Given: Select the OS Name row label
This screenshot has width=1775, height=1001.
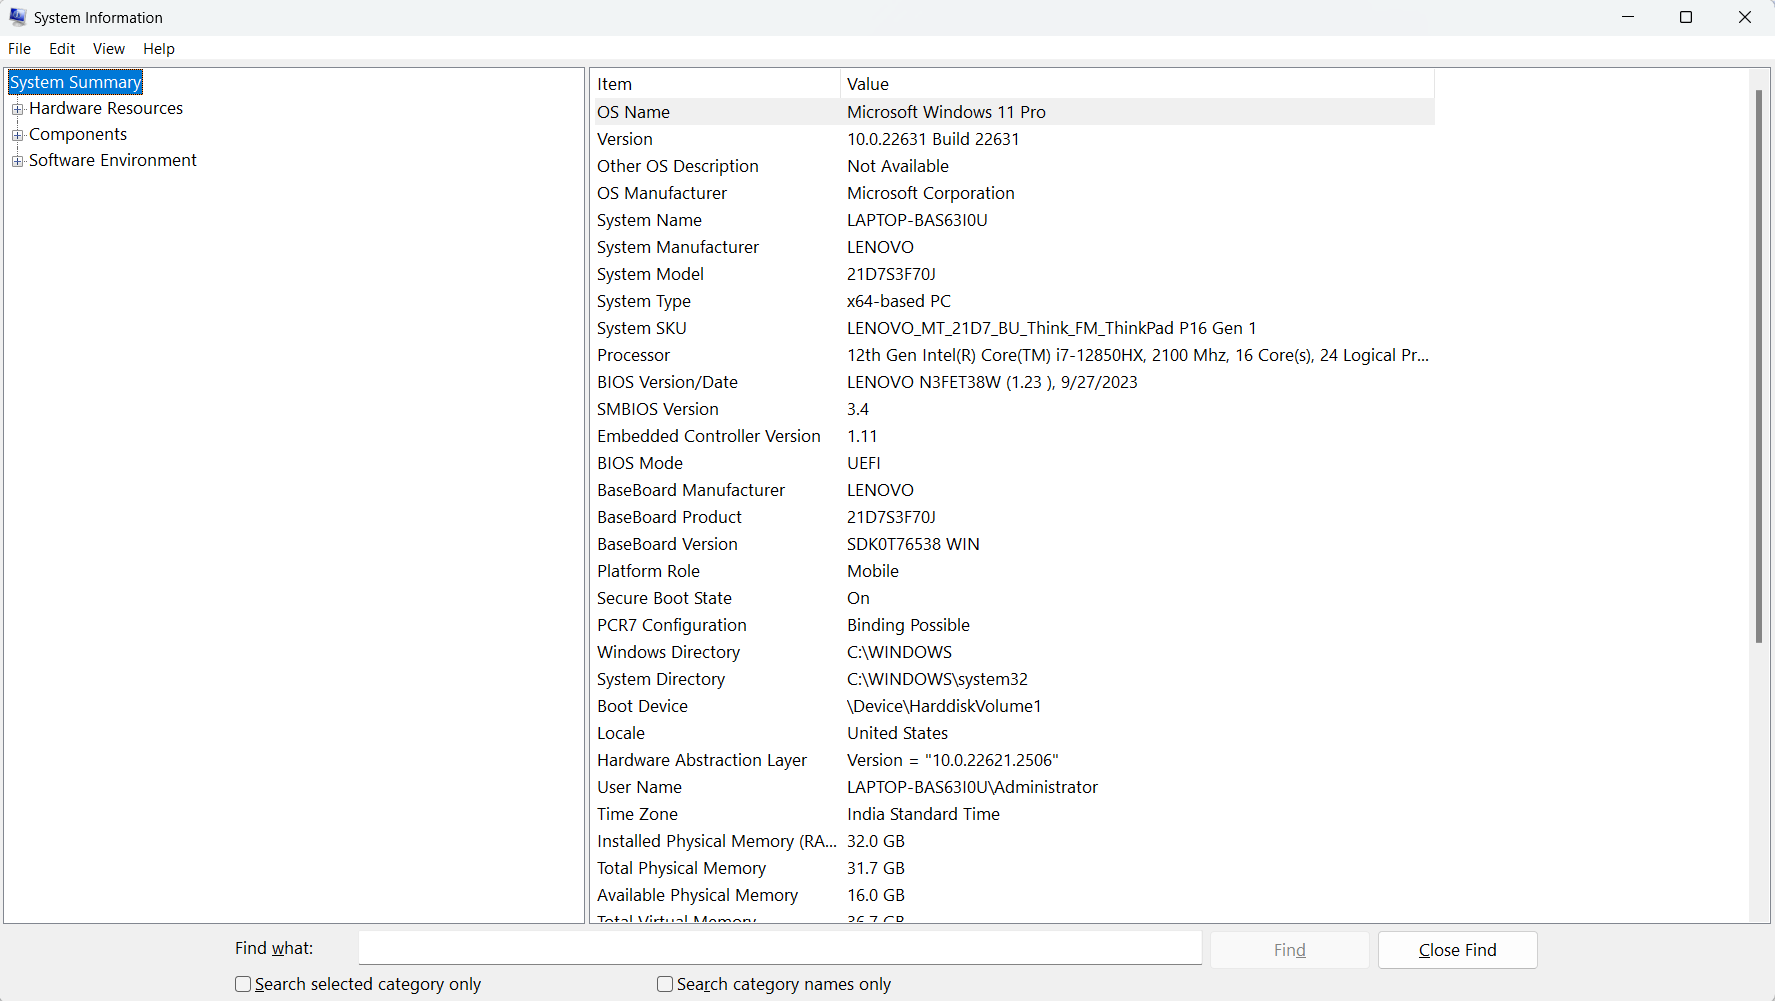Looking at the screenshot, I should coord(634,112).
